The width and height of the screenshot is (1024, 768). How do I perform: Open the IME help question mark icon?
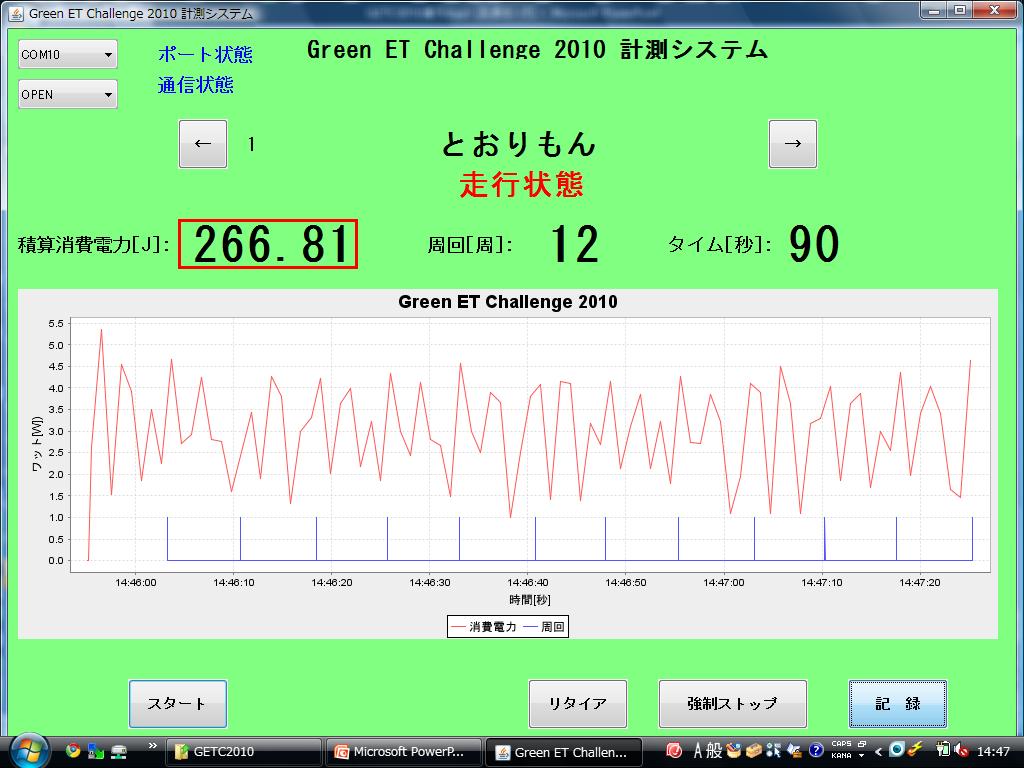(x=816, y=750)
